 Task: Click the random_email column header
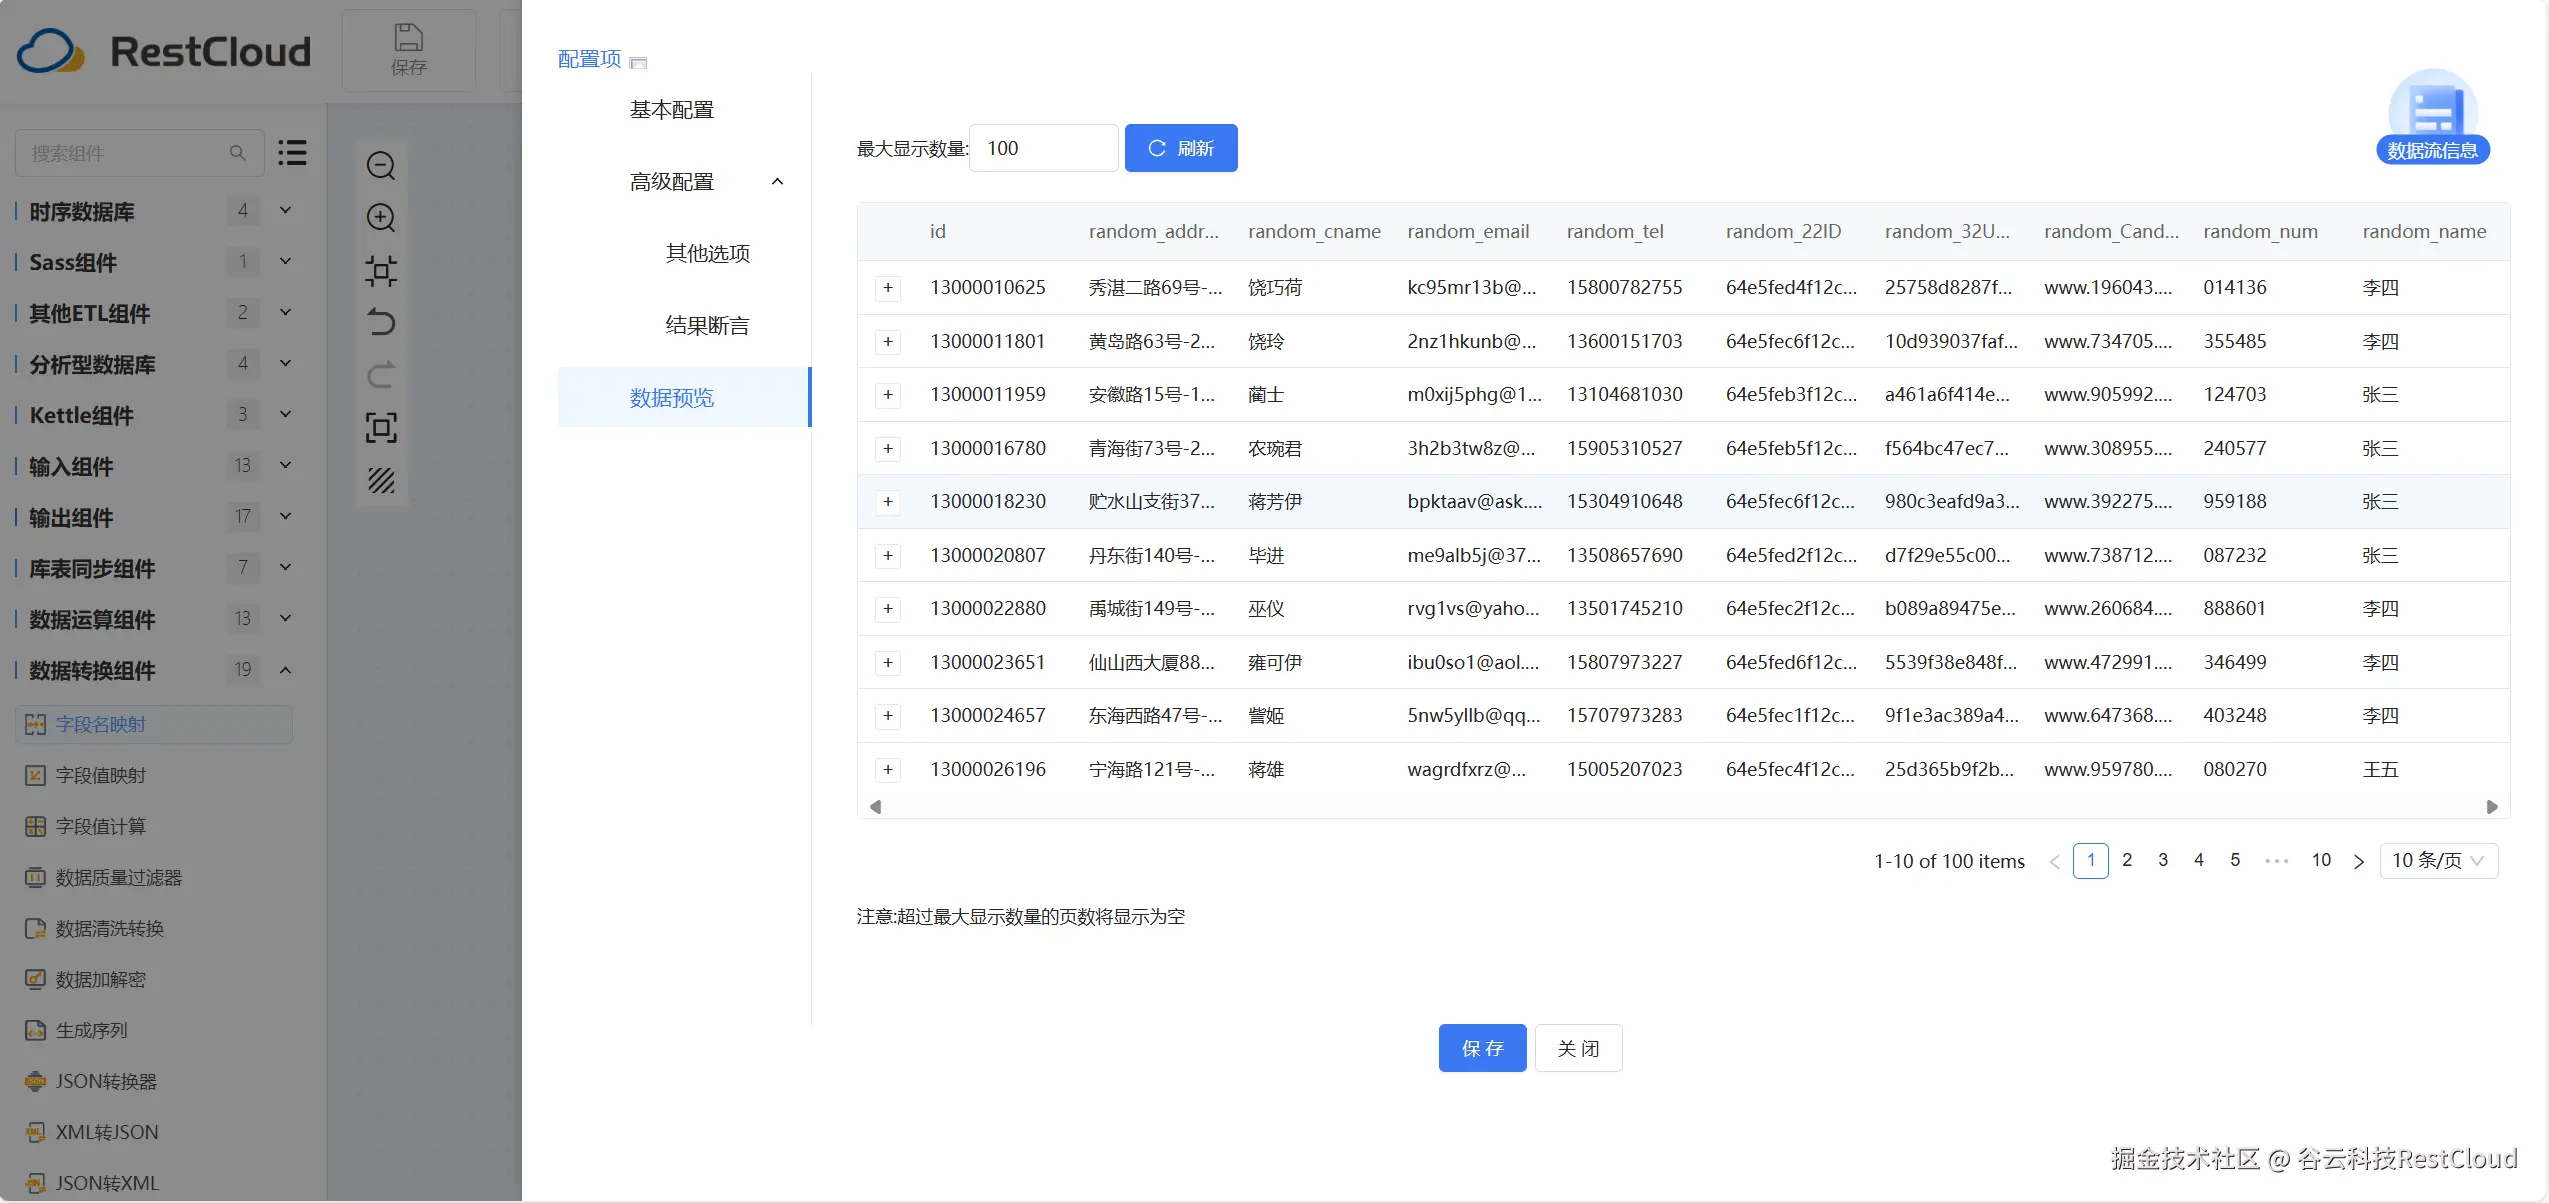[x=1468, y=232]
